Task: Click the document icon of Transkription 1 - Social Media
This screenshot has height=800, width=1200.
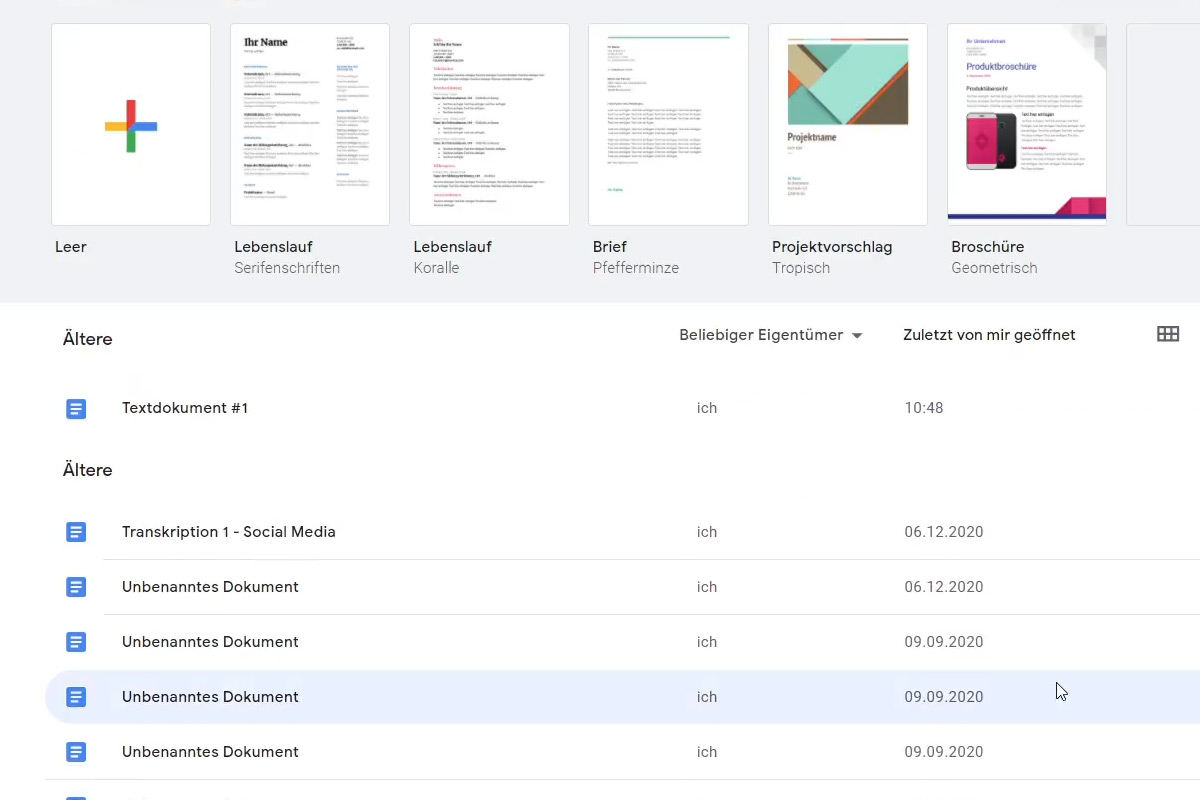Action: [76, 532]
